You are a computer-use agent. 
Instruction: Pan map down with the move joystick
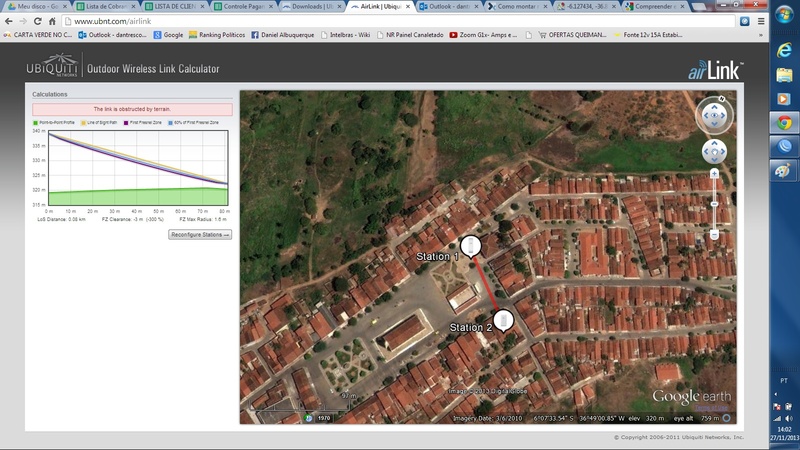point(714,160)
